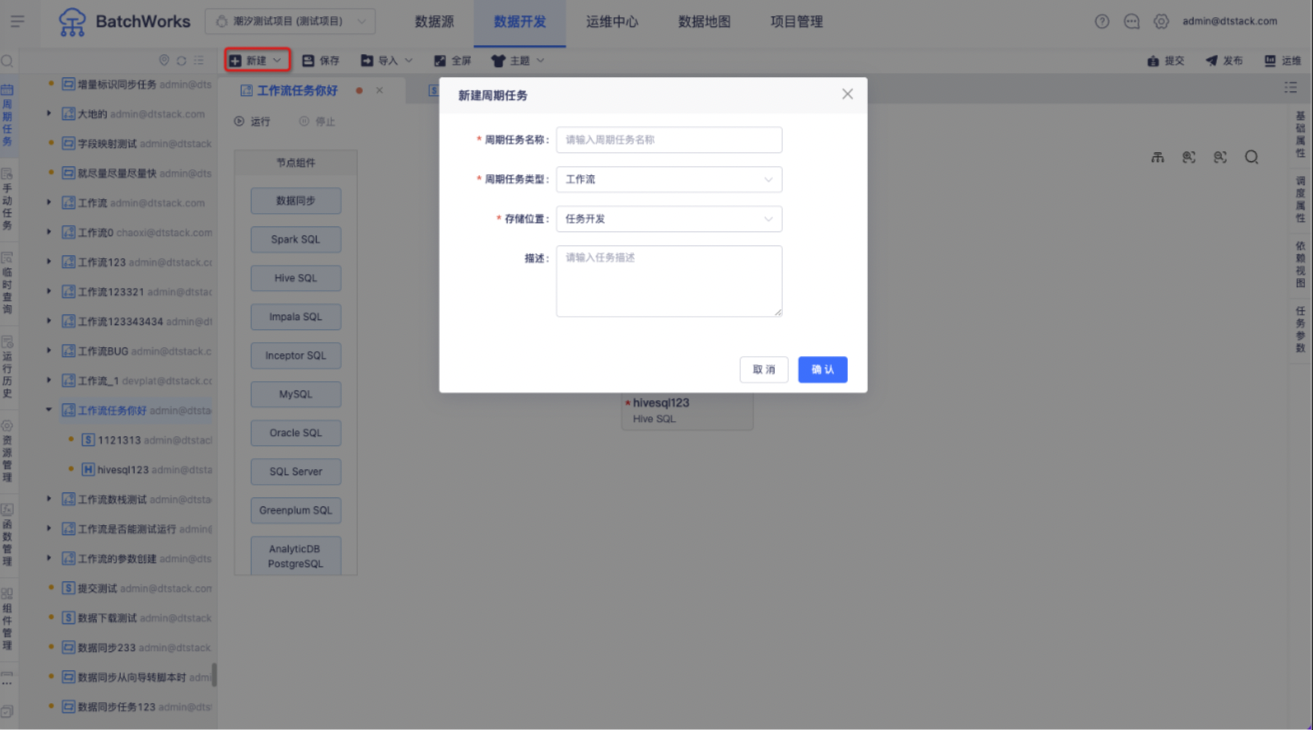Open the message chat bubble icon

click(1131, 21)
